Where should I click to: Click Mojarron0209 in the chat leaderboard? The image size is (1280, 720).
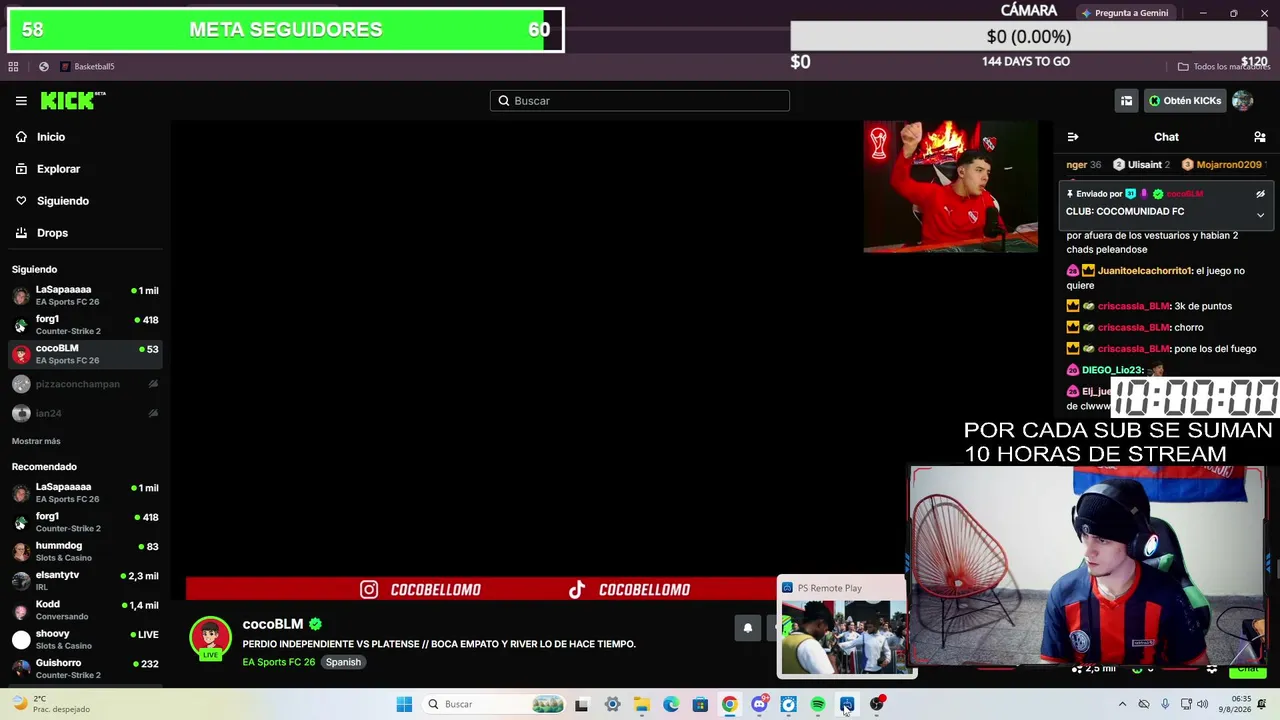tap(1229, 165)
